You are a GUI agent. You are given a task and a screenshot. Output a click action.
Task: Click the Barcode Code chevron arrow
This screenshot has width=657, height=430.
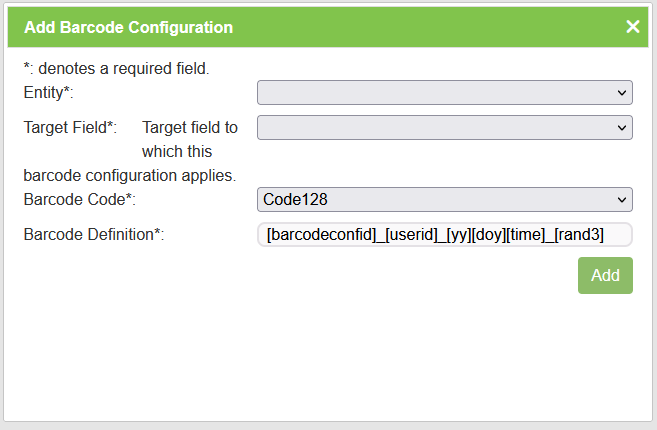[622, 200]
